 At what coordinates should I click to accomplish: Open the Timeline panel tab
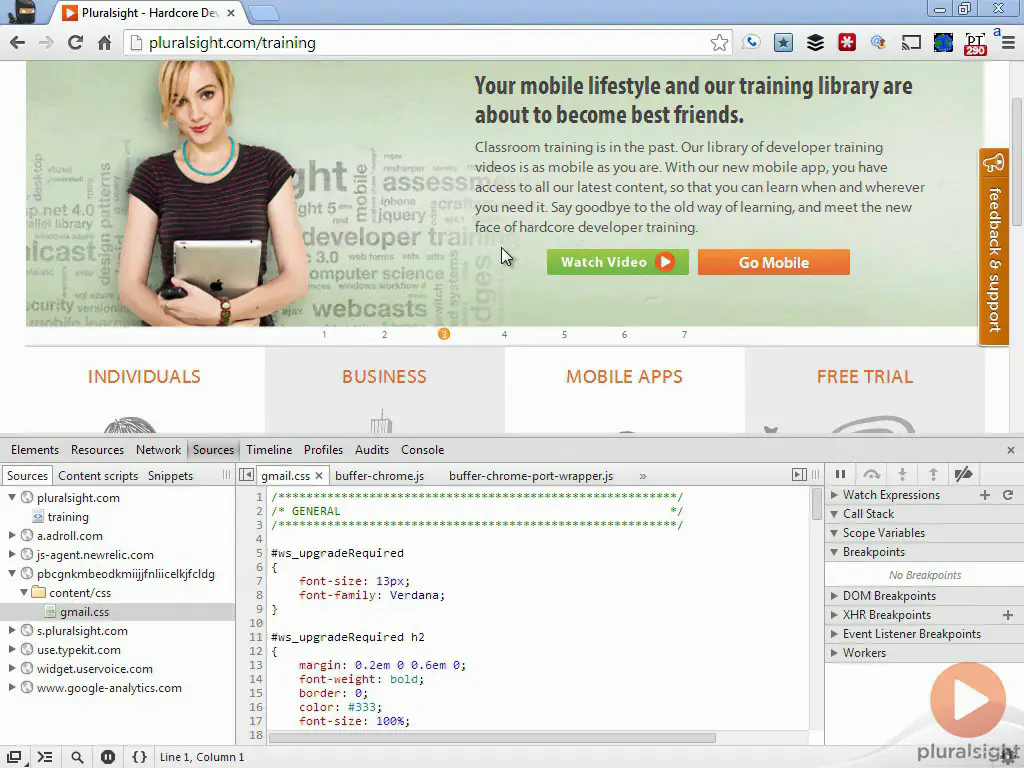click(269, 450)
